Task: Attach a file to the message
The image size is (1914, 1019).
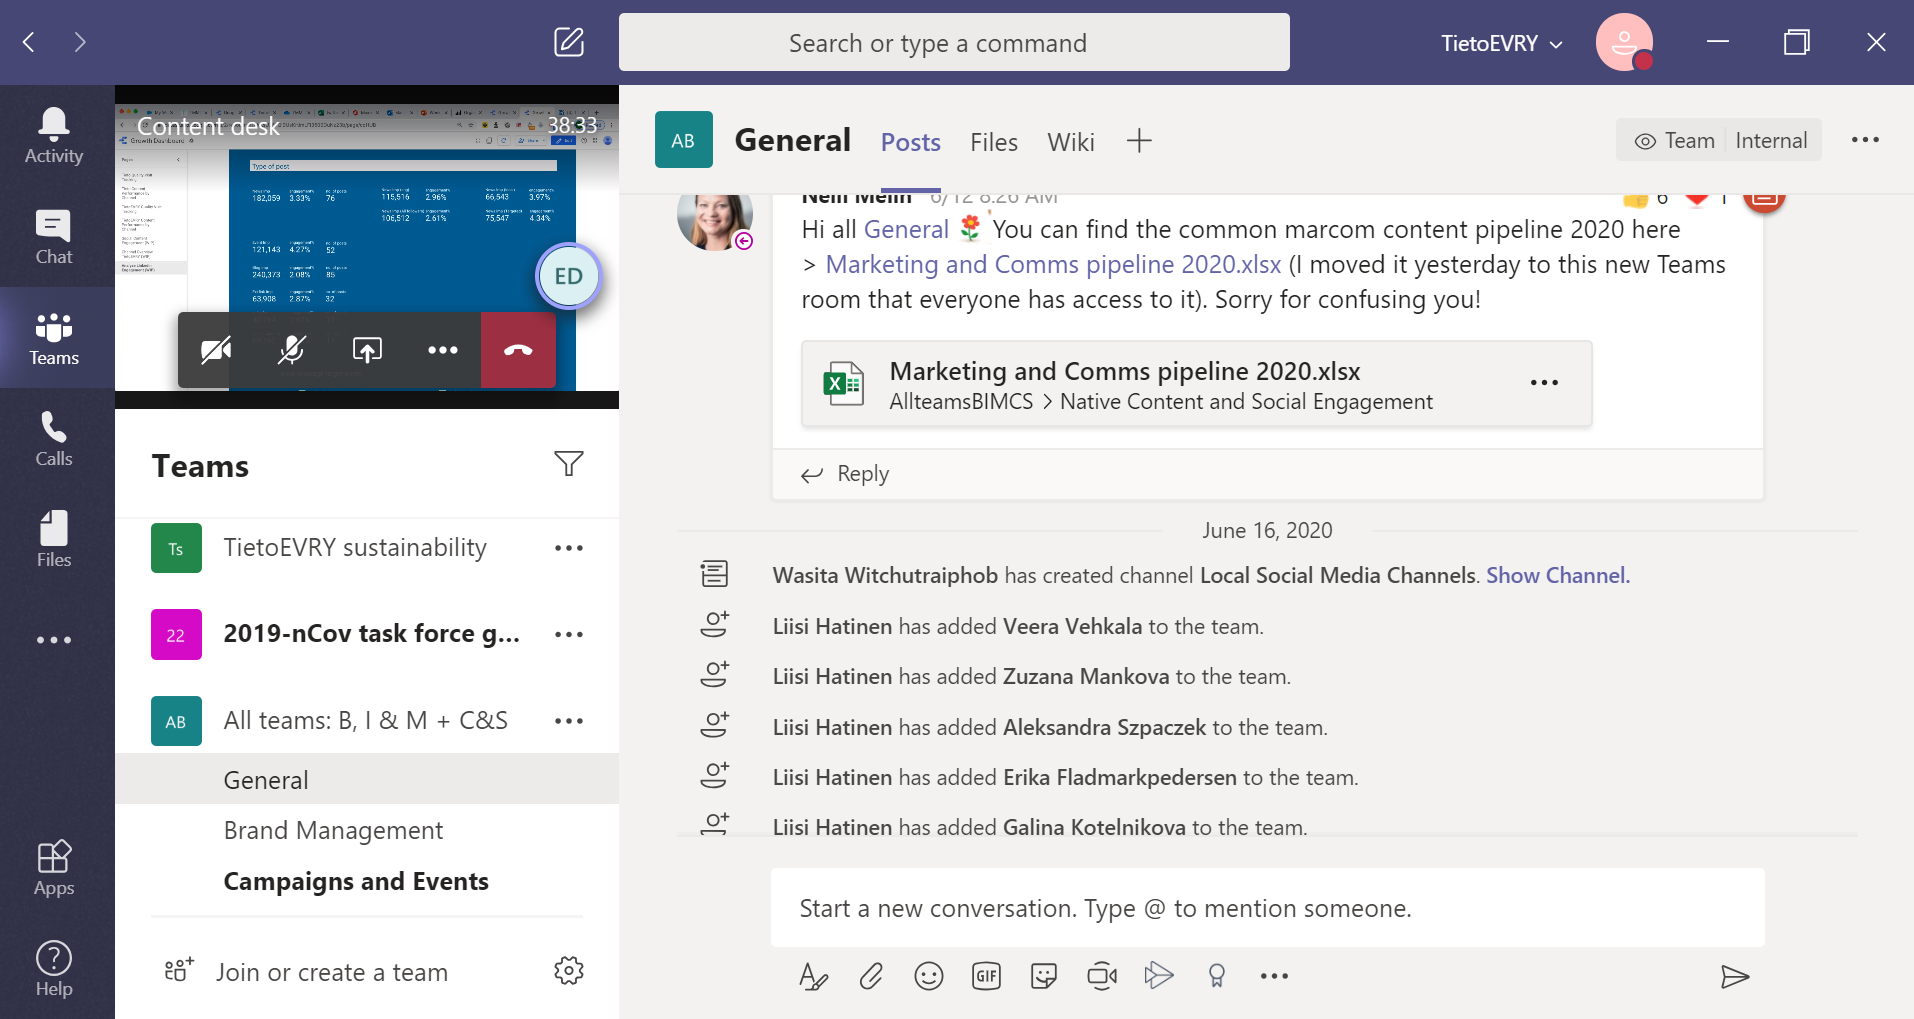Action: click(x=871, y=976)
